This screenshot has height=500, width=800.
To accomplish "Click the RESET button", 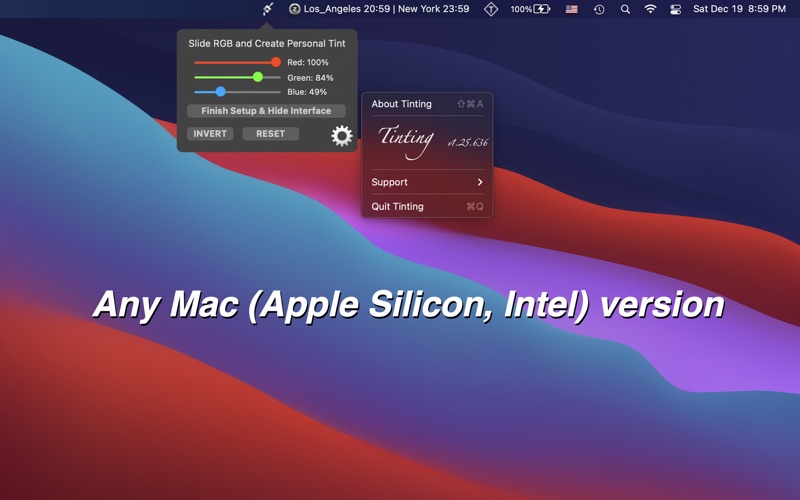I will click(270, 134).
